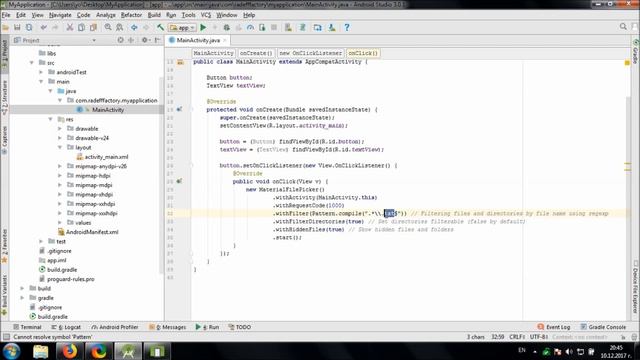The image size is (640, 360).
Task: Collapse the layout folder node
Action: 60,147
